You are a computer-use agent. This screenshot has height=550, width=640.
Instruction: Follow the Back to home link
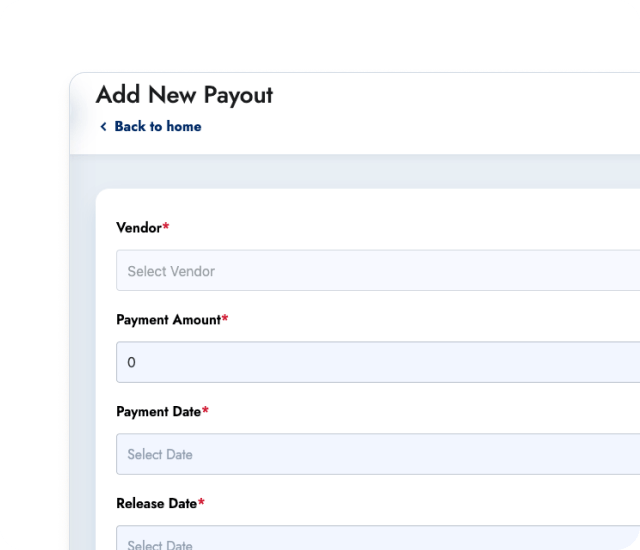pyautogui.click(x=157, y=127)
